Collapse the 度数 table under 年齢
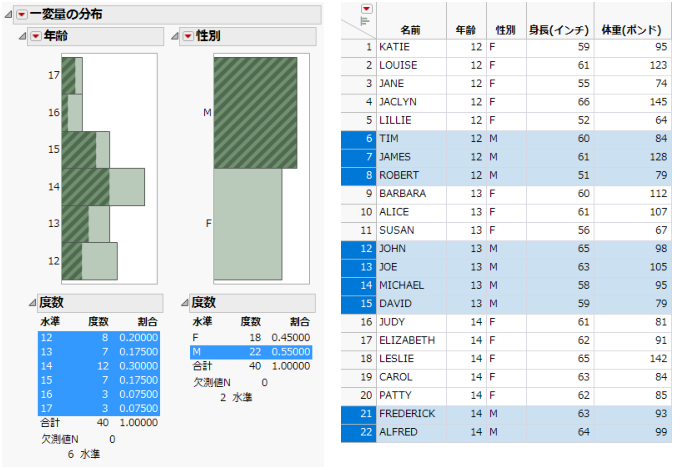Viewport: 689px width, 470px height. click(x=33, y=302)
